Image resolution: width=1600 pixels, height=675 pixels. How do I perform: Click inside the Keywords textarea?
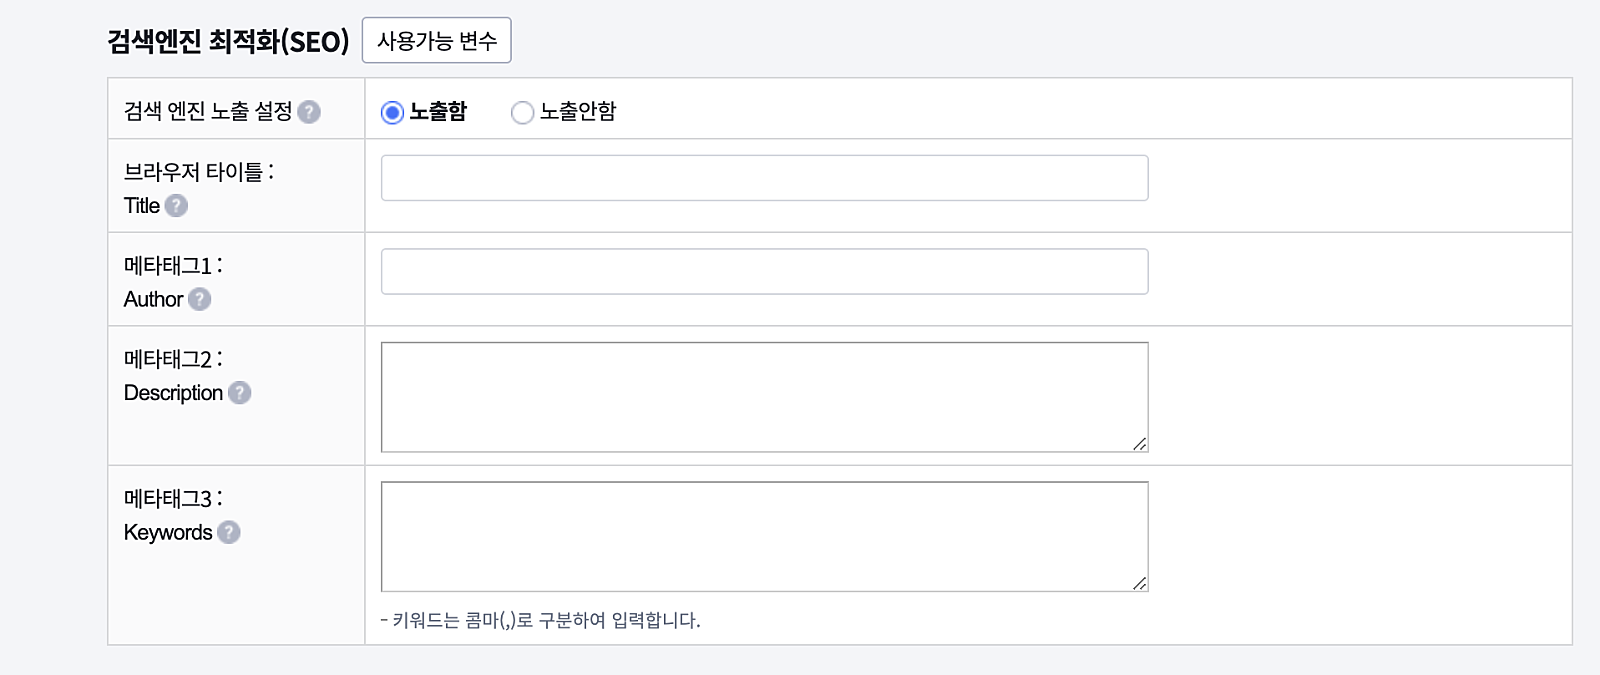pos(764,537)
